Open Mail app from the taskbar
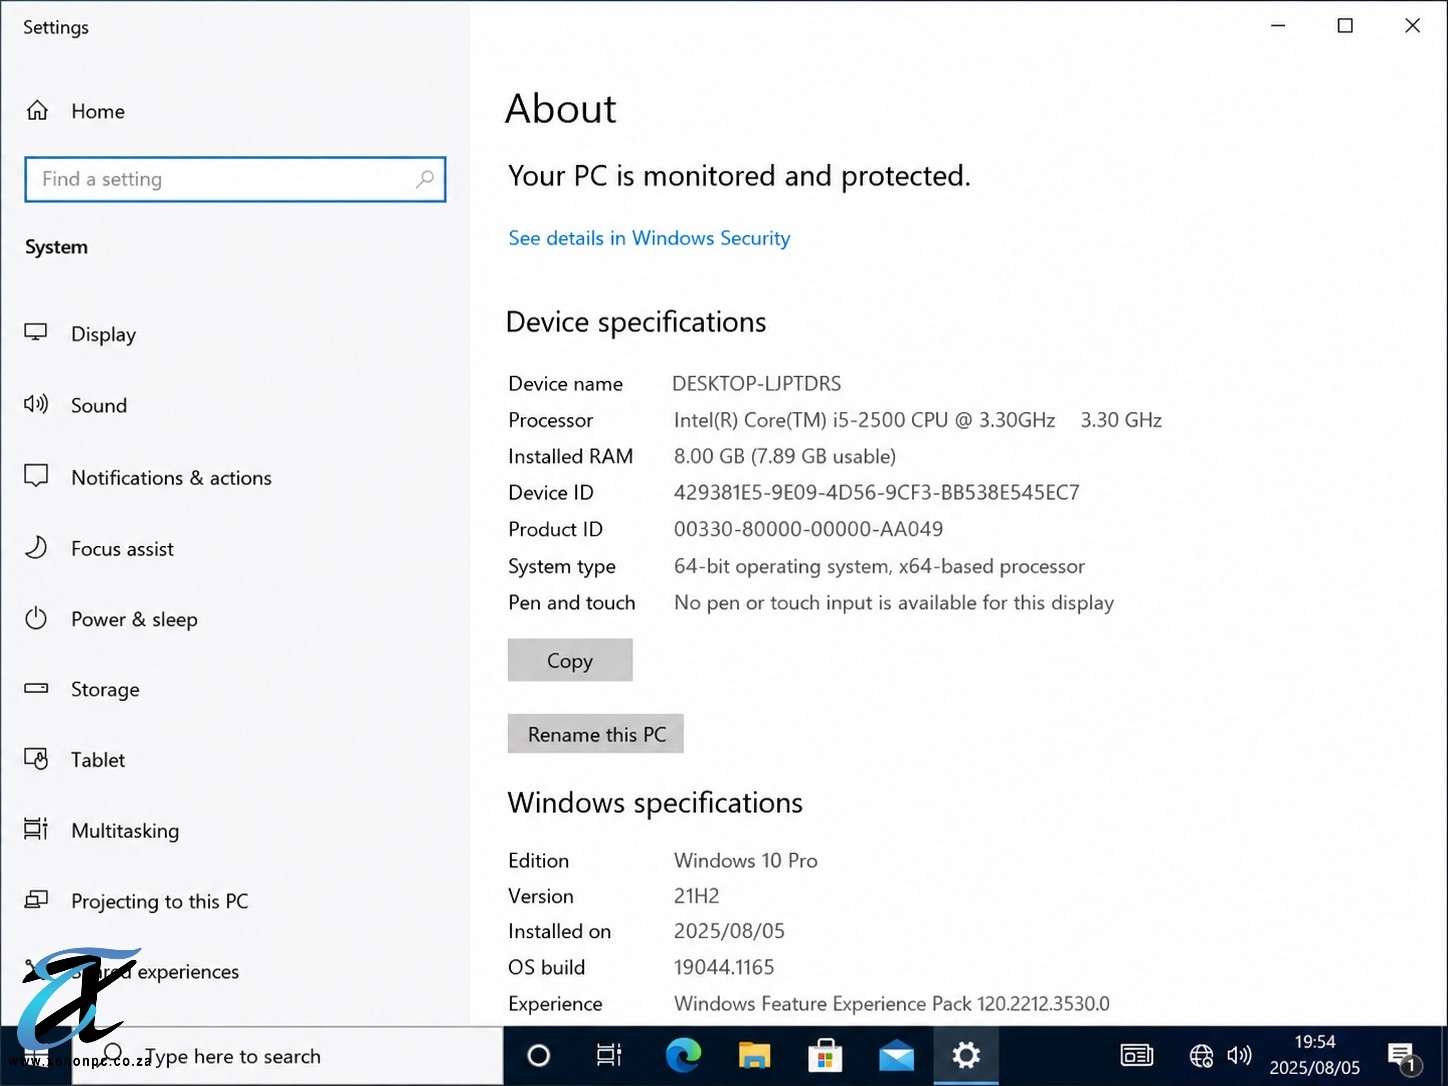Screen dimensions: 1448x1086 896,1055
